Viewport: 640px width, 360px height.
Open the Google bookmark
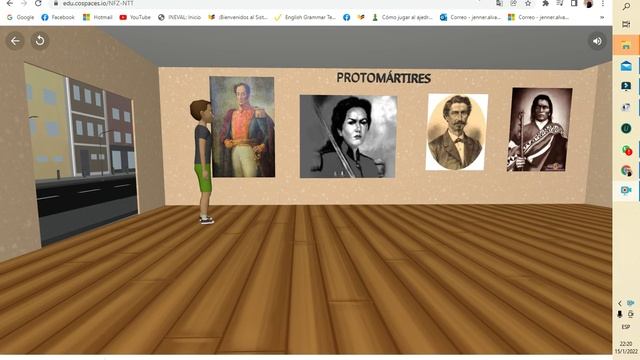click(20, 17)
